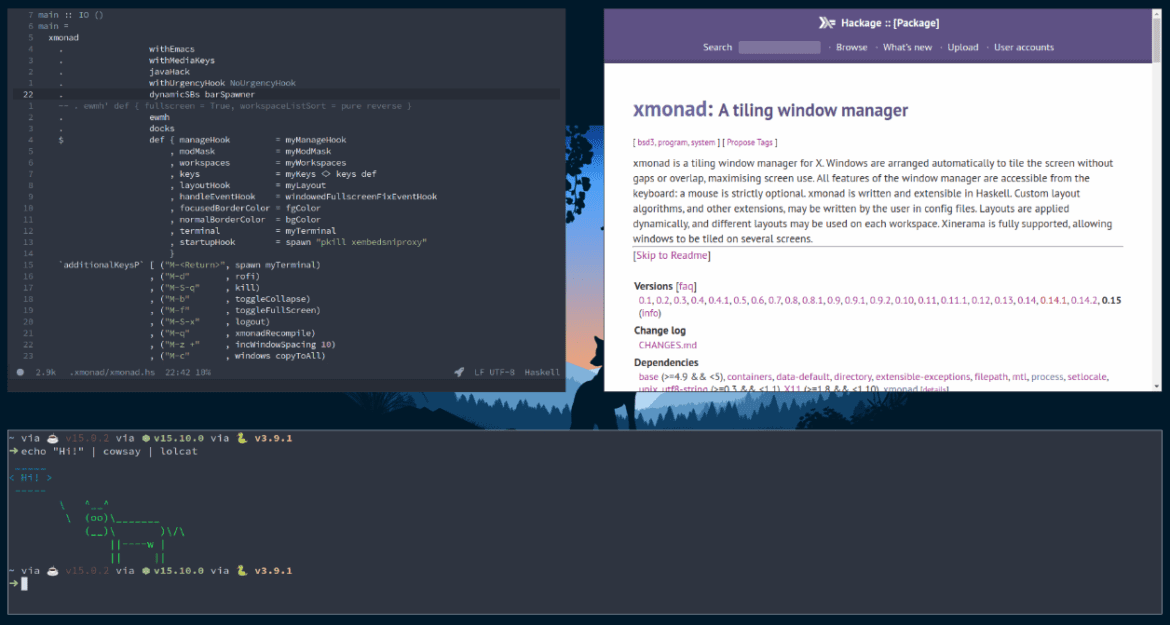Click the cloud icon in the terminal prompt
Viewport: 1170px width, 625px height.
(x=54, y=437)
